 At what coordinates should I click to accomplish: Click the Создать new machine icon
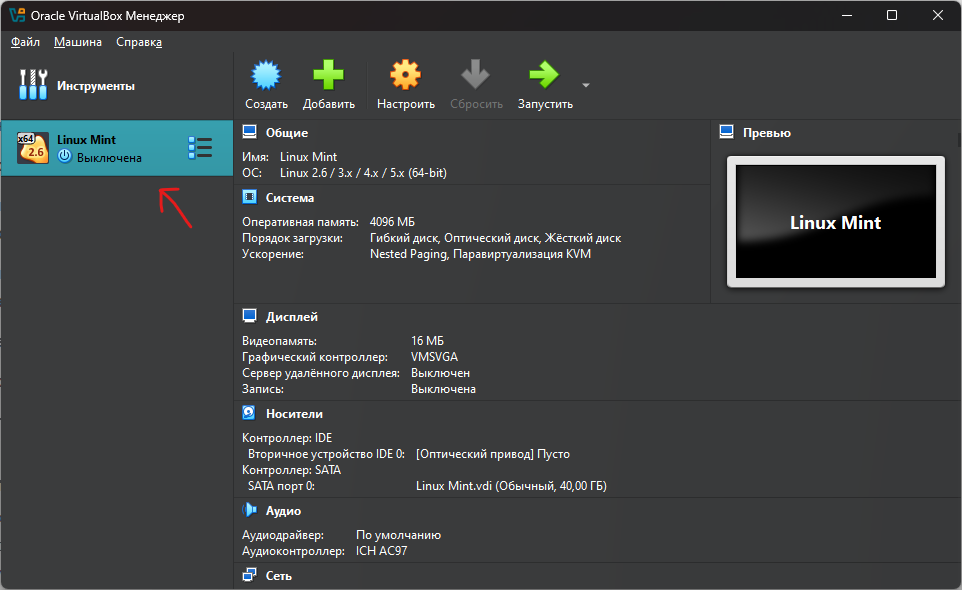[266, 75]
